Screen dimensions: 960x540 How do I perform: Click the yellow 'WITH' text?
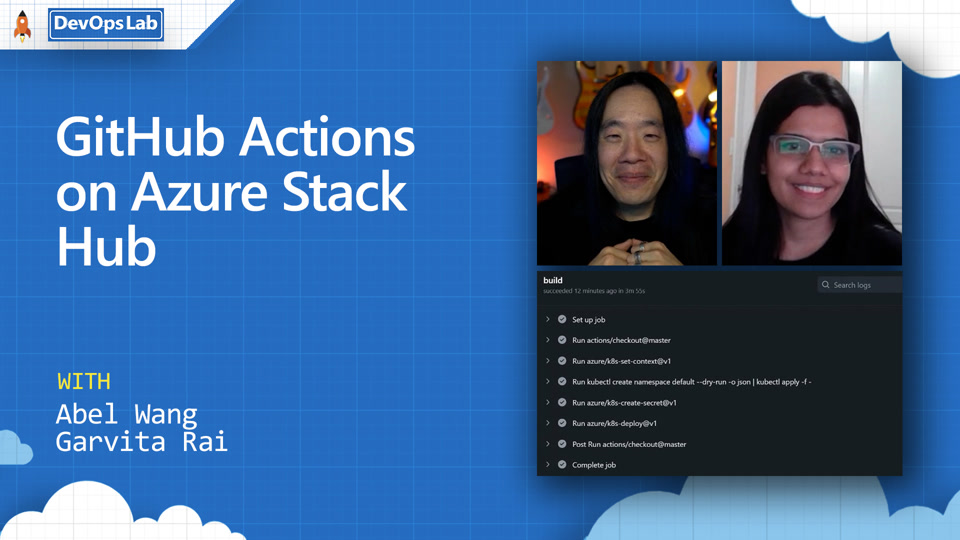[84, 381]
